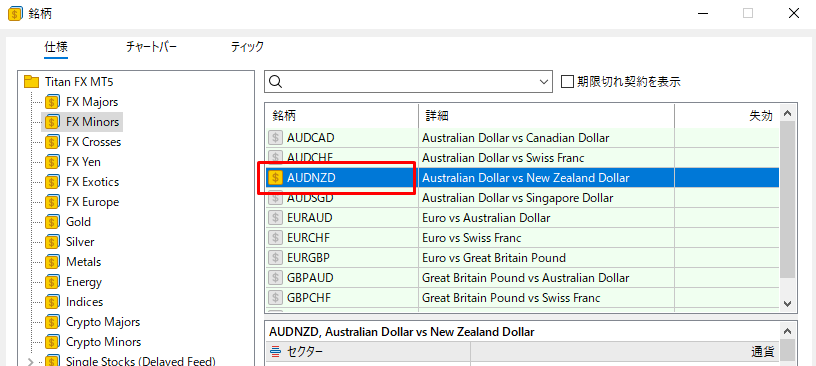Viewport: 816px width, 366px height.
Task: Open the symbol search dropdown arrow
Action: click(x=544, y=82)
